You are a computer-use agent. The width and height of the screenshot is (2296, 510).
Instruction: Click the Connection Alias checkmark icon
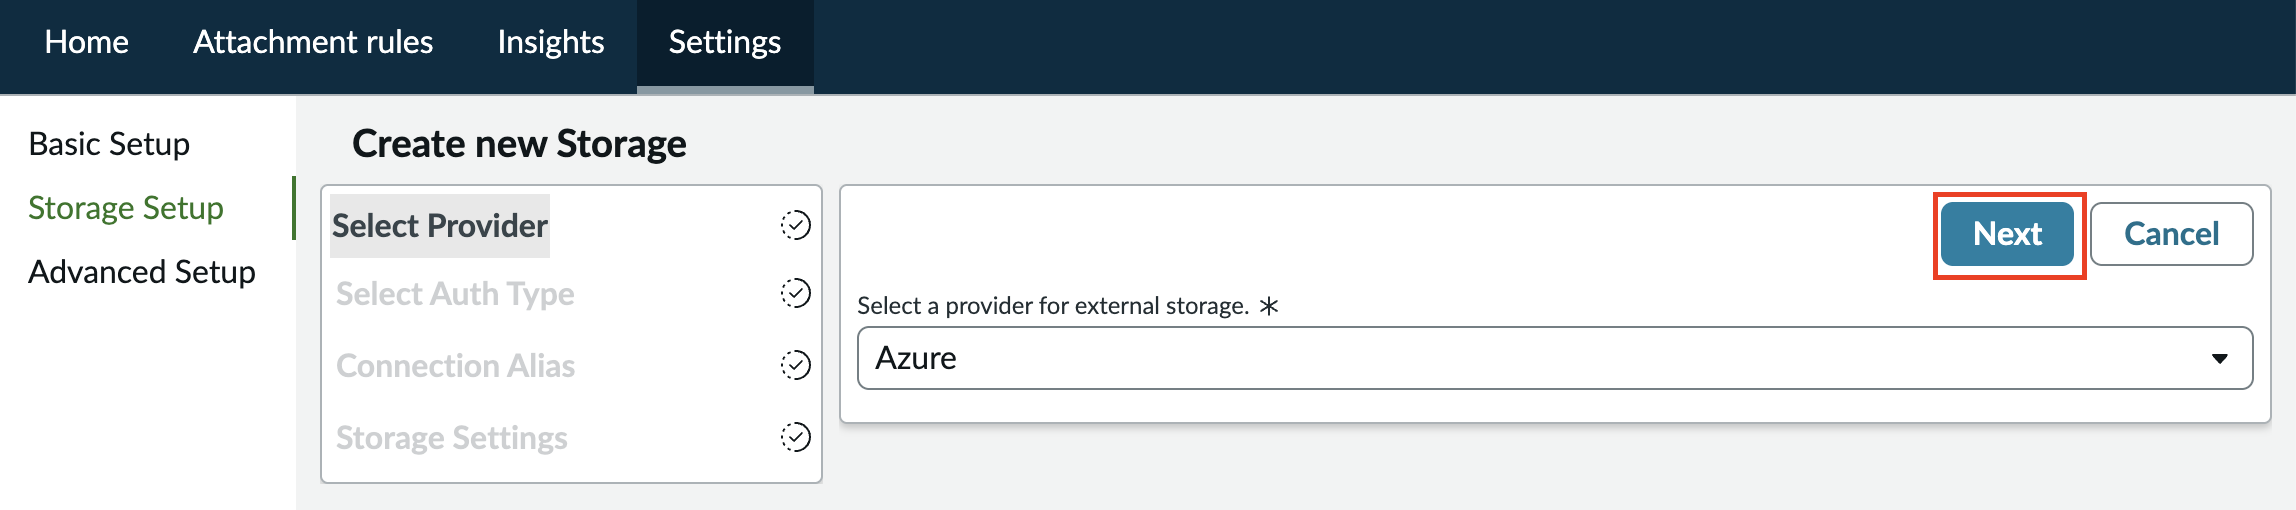click(x=796, y=365)
